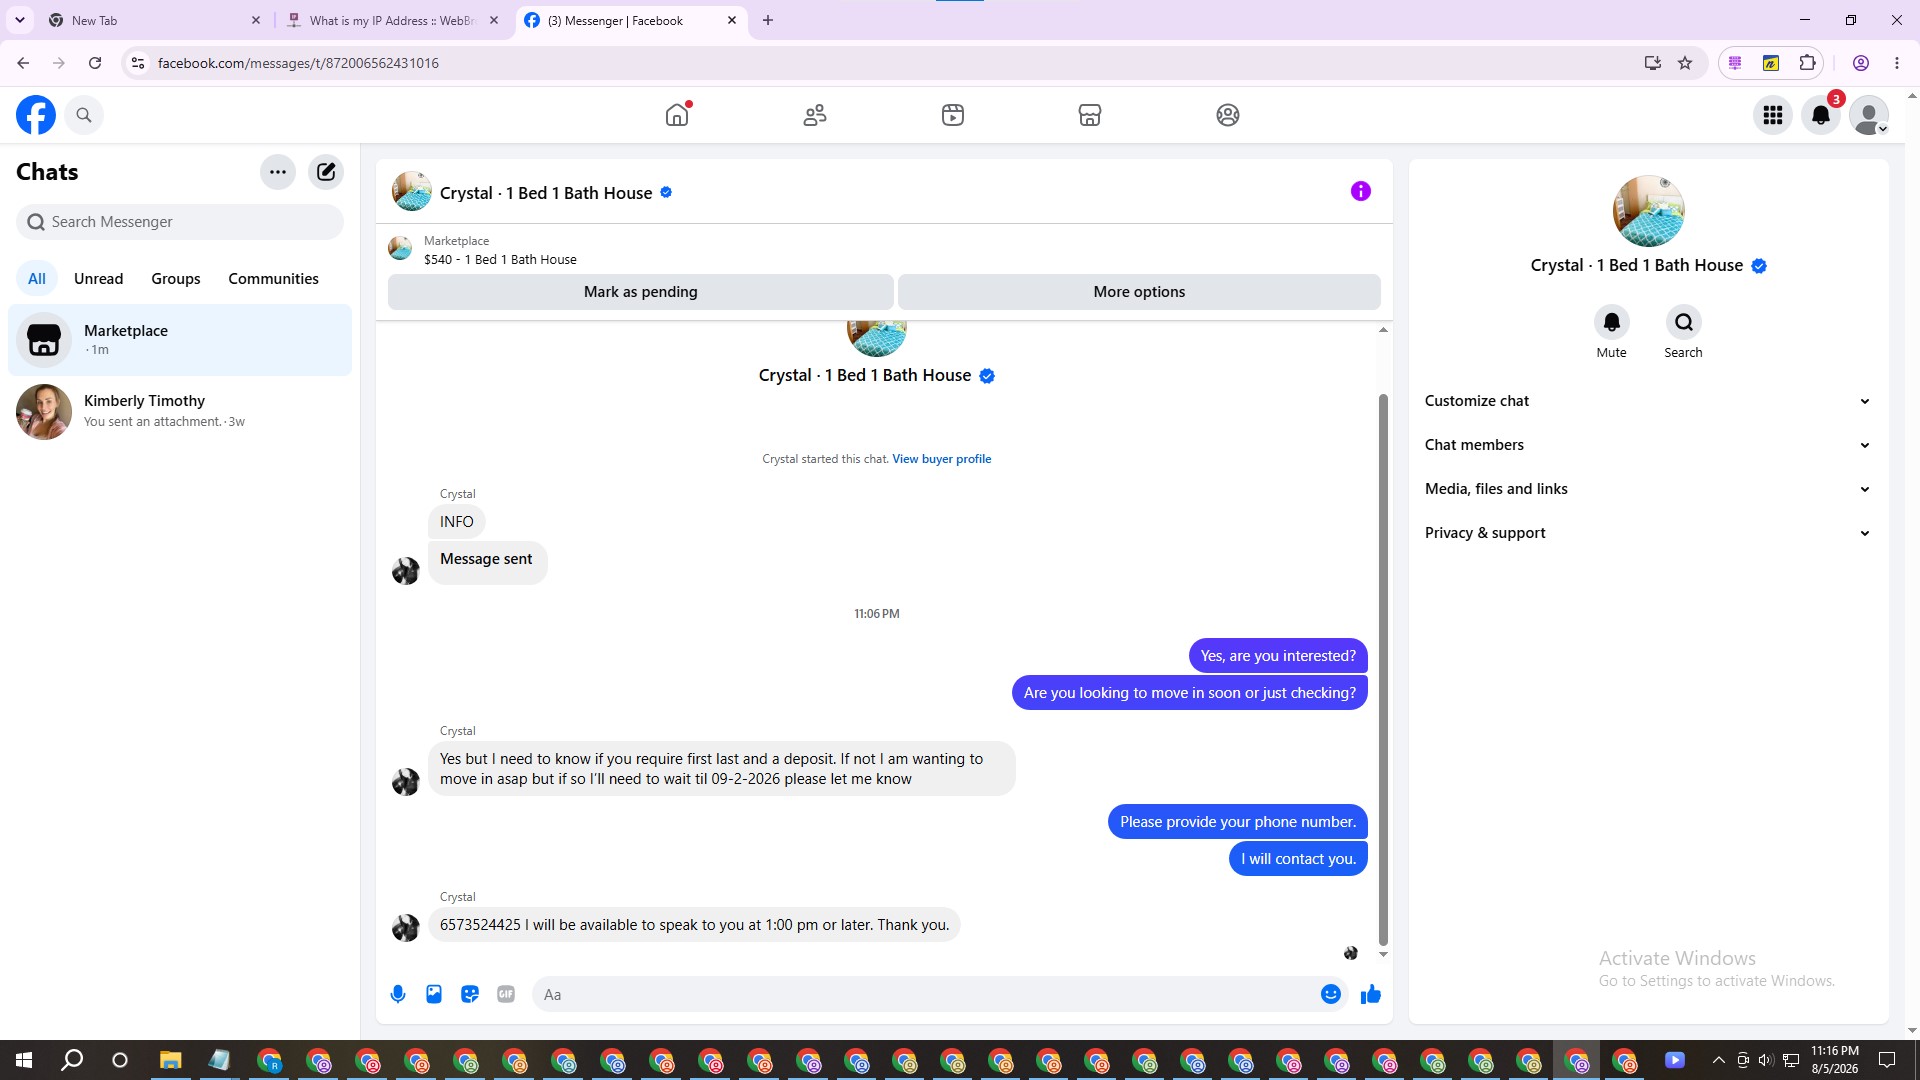Viewport: 1920px width, 1080px height.
Task: Go back using browser back arrow
Action: pos(23,63)
